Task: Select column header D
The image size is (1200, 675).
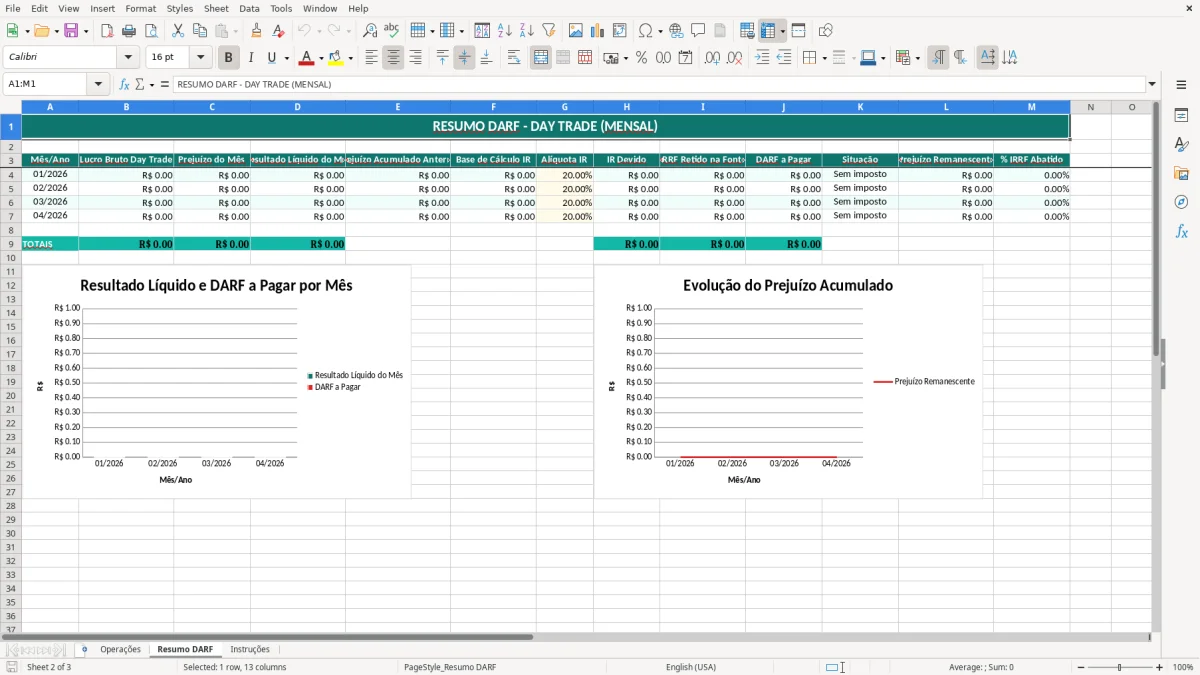Action: tap(297, 107)
